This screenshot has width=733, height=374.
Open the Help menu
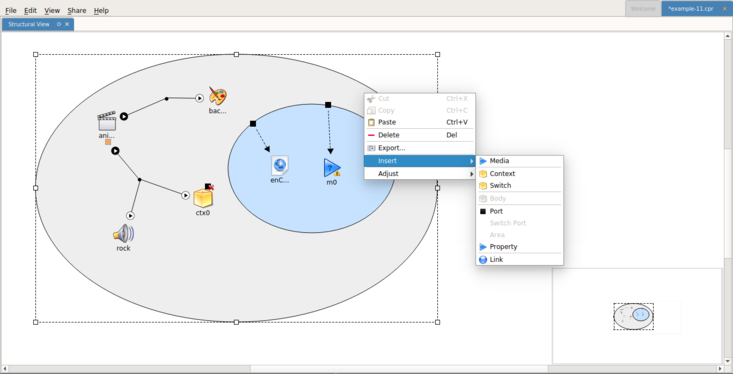point(101,10)
